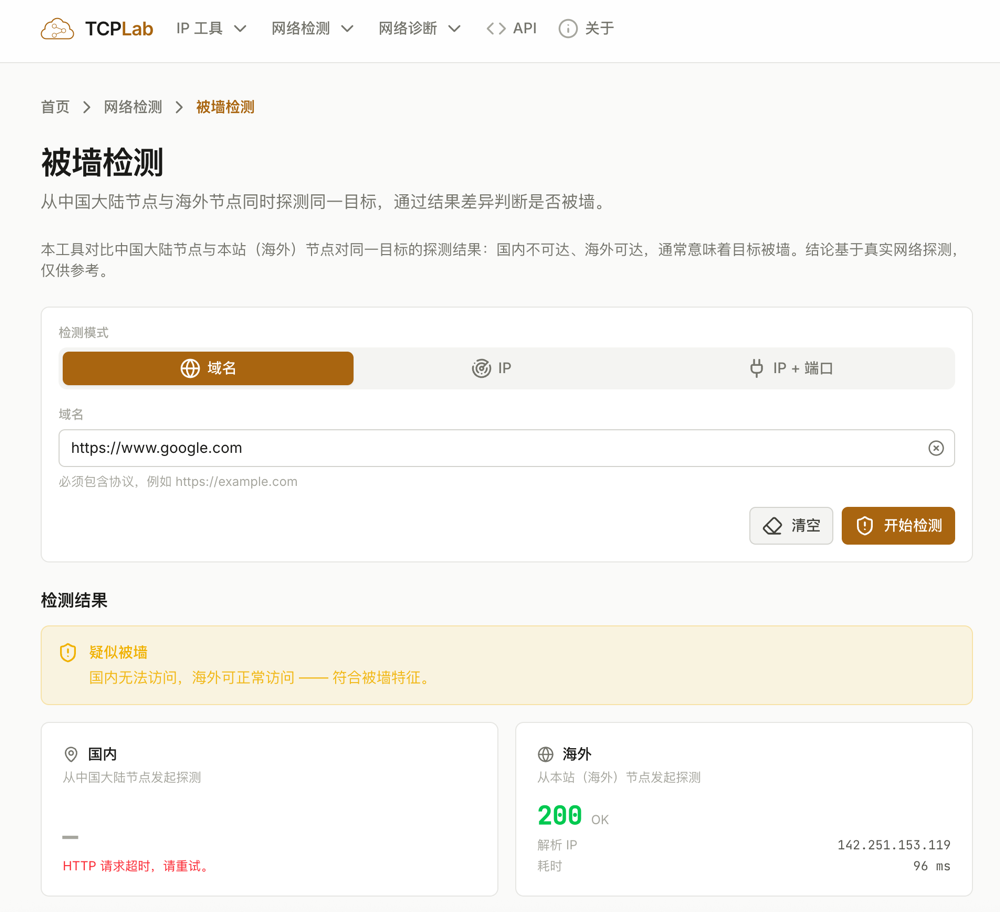Click the 开始检测 button
Image resolution: width=1000 pixels, height=912 pixels.
[898, 526]
